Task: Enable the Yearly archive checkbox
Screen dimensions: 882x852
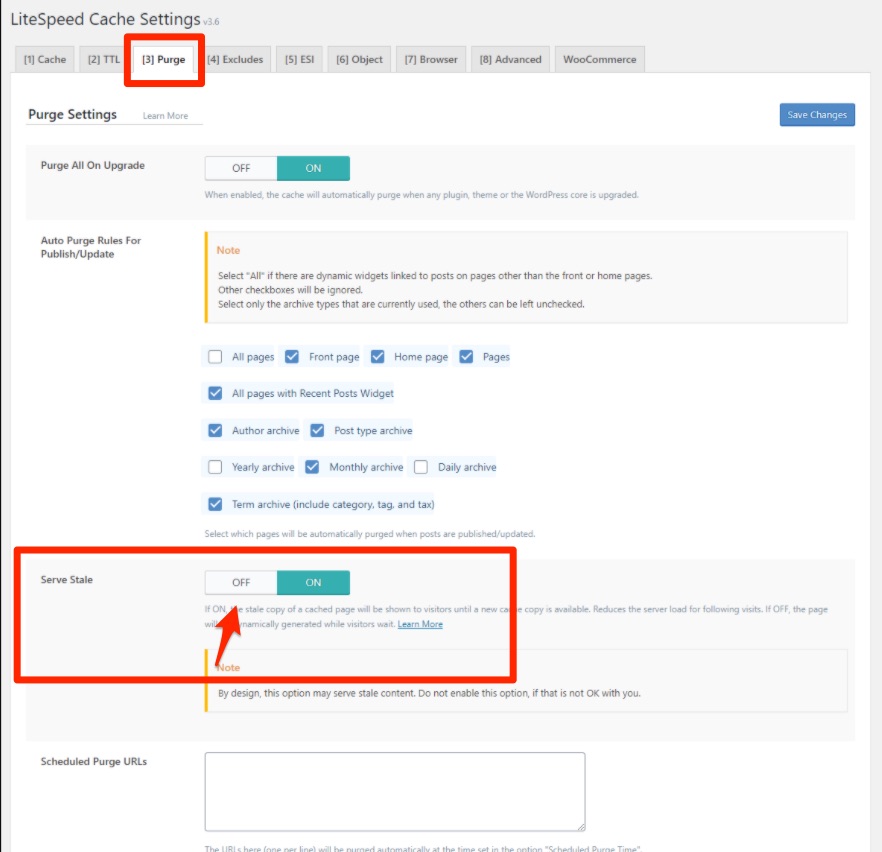Action: click(215, 467)
